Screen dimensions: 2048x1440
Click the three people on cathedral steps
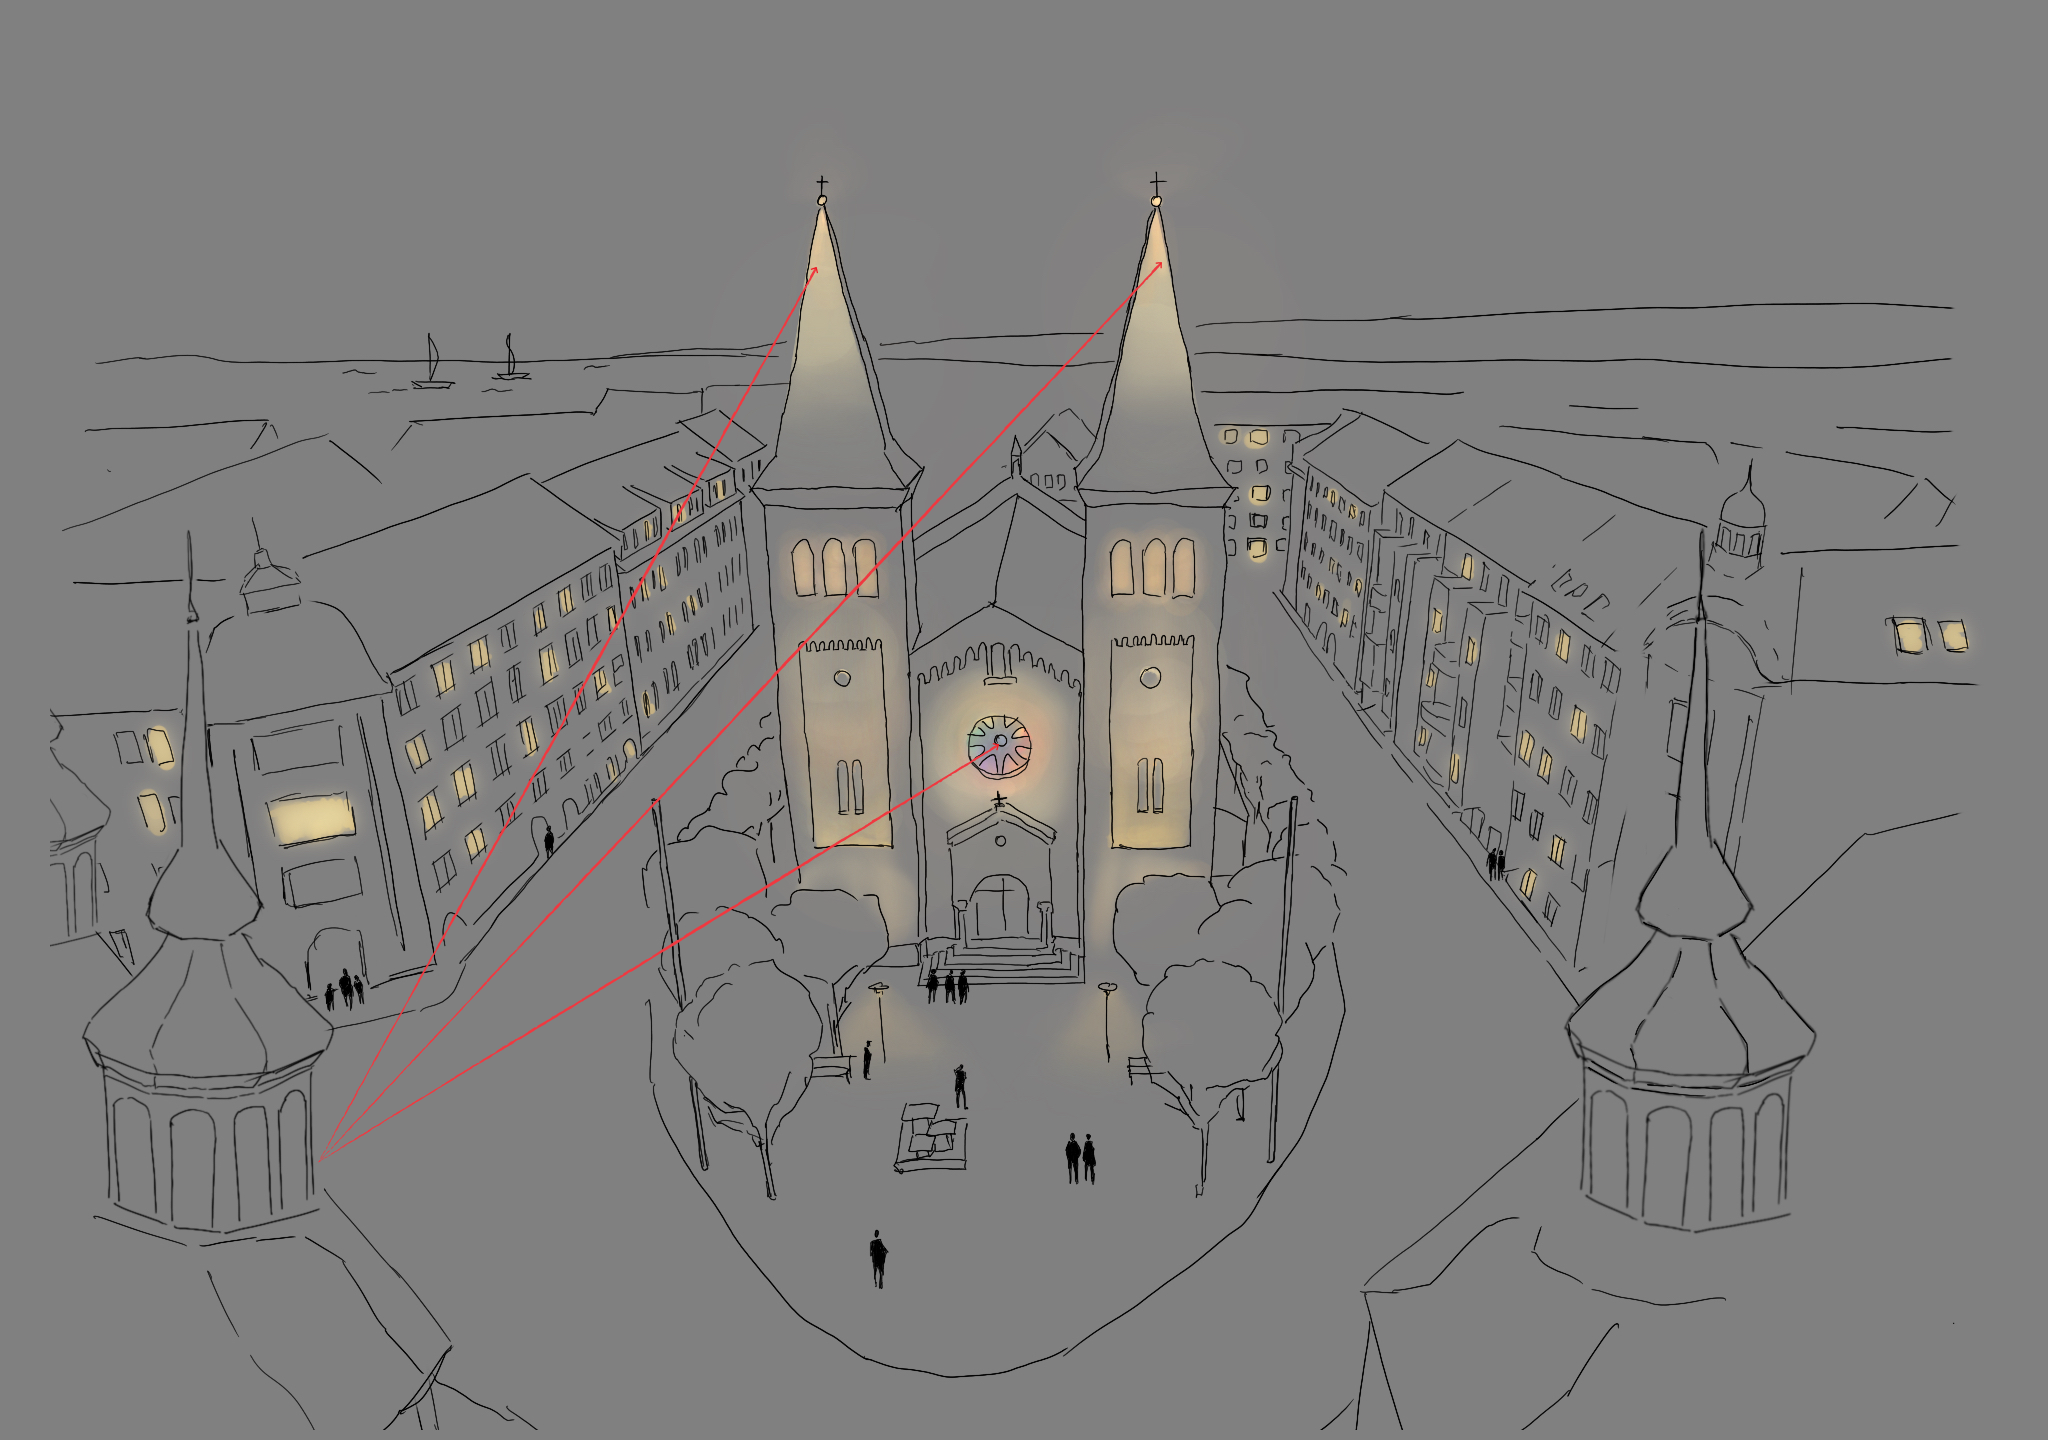947,986
